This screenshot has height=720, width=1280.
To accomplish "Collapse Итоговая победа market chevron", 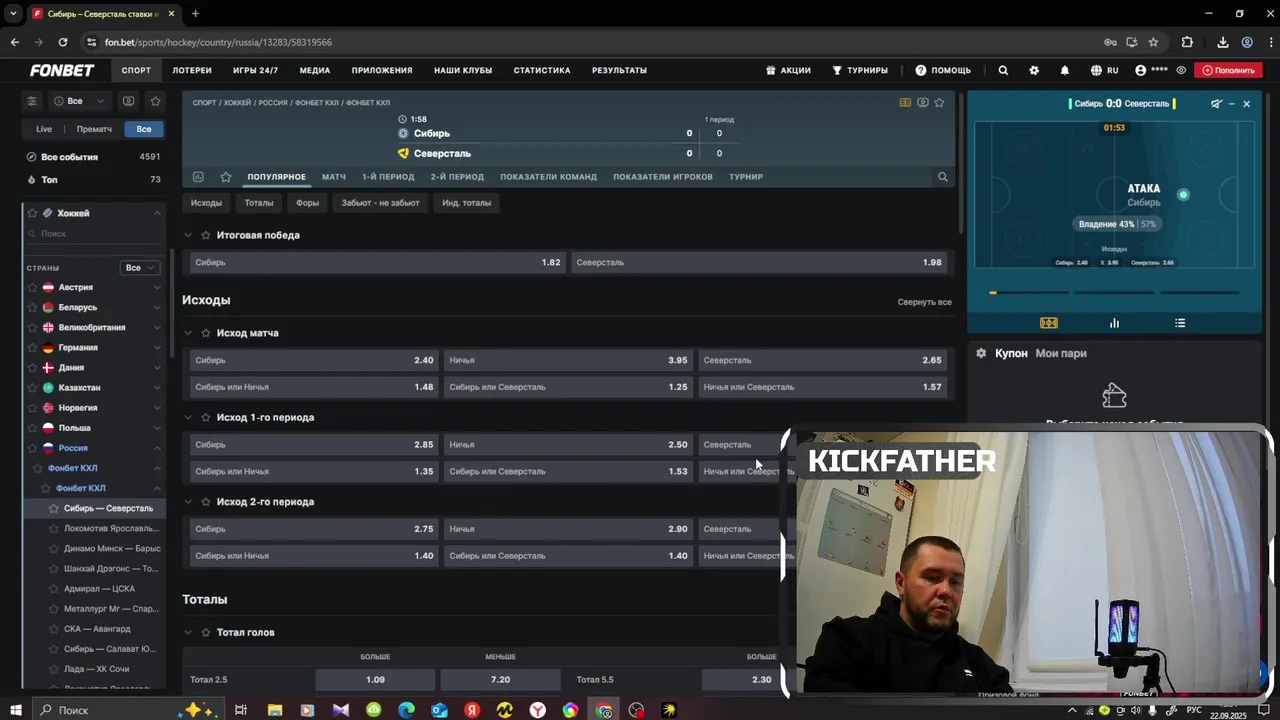I will [x=188, y=235].
